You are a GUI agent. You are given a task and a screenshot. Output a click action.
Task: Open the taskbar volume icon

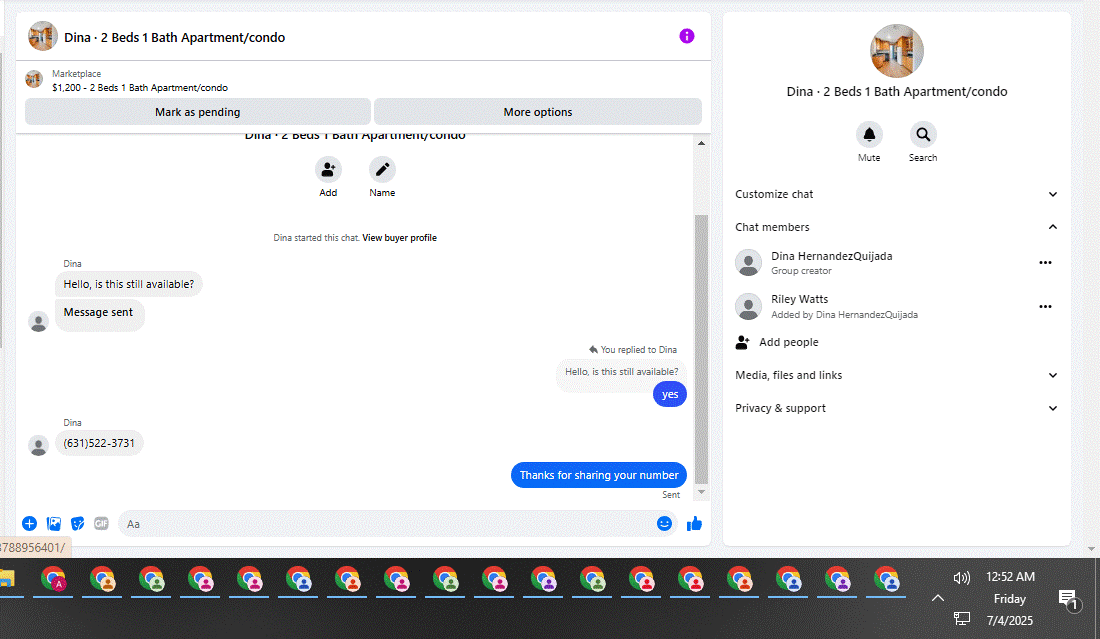tap(961, 577)
